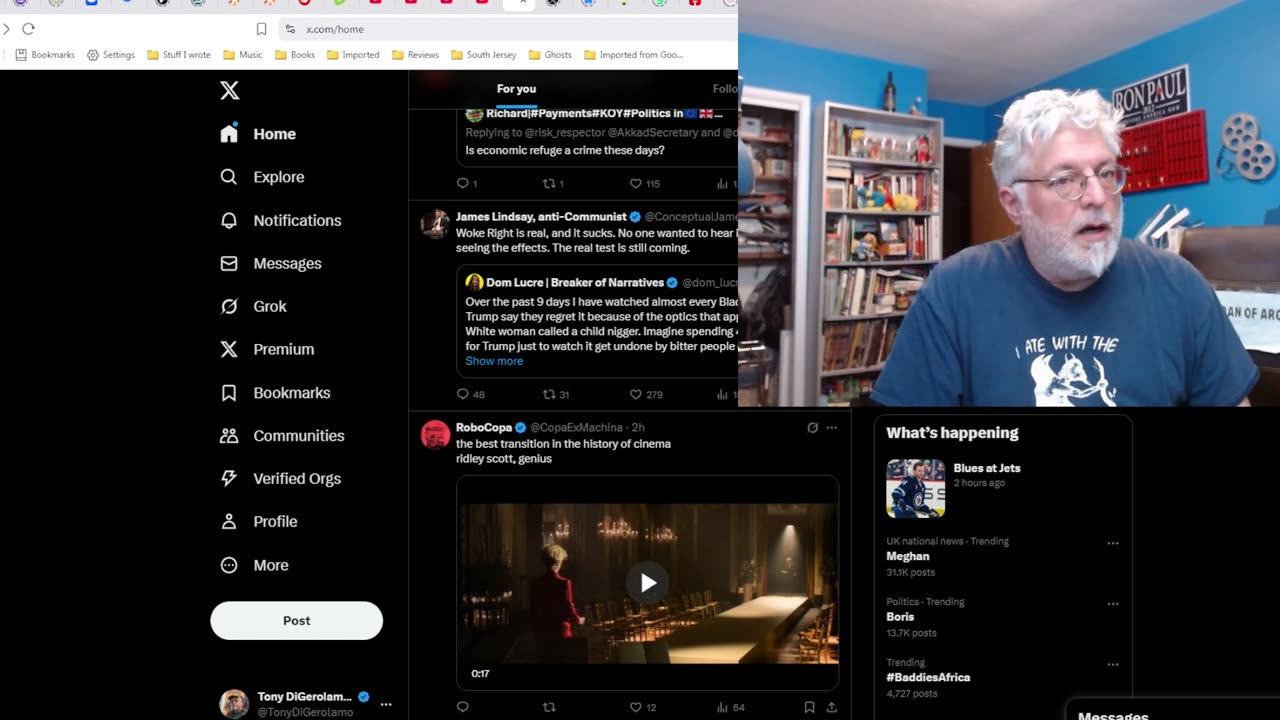Image resolution: width=1280 pixels, height=720 pixels.
Task: Open the More menu in sidebar
Action: (x=254, y=565)
